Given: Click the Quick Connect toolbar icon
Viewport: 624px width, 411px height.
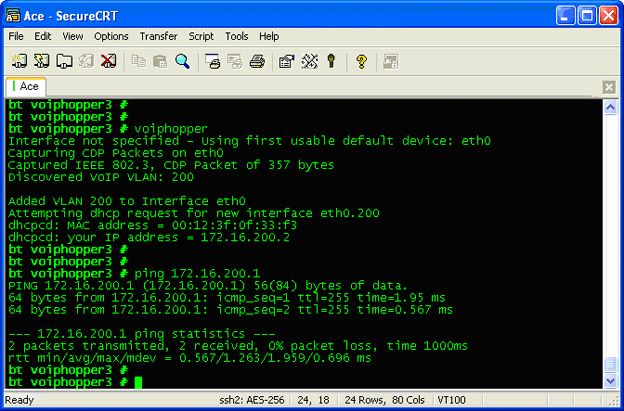Looking at the screenshot, I should [41, 61].
